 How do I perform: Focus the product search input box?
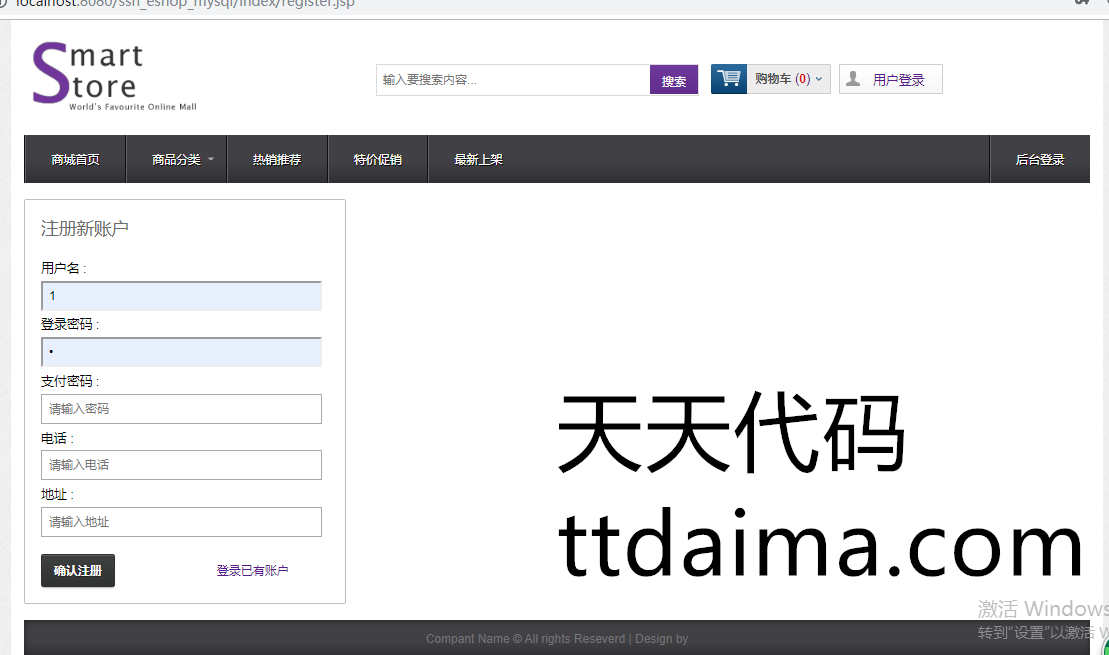click(x=512, y=80)
